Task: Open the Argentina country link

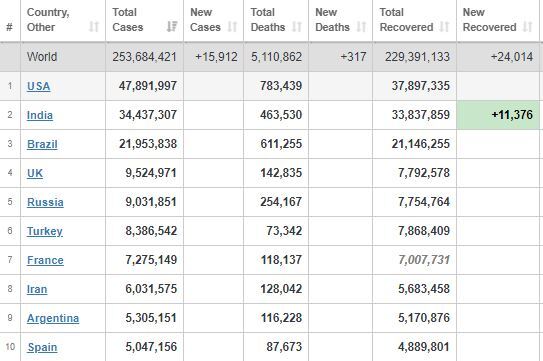Action: (x=53, y=318)
